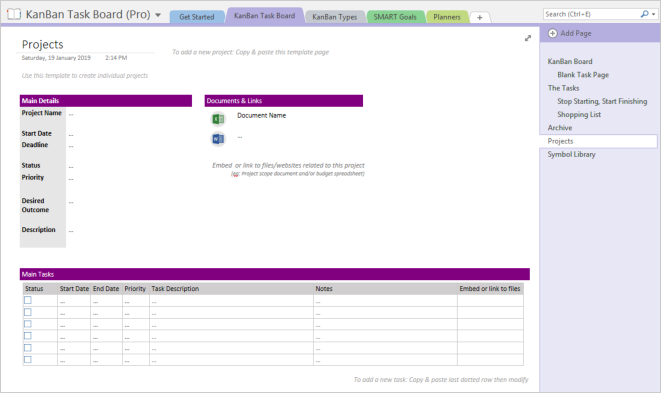Click the Main Details header bar
This screenshot has height=393, width=661.
(106, 101)
